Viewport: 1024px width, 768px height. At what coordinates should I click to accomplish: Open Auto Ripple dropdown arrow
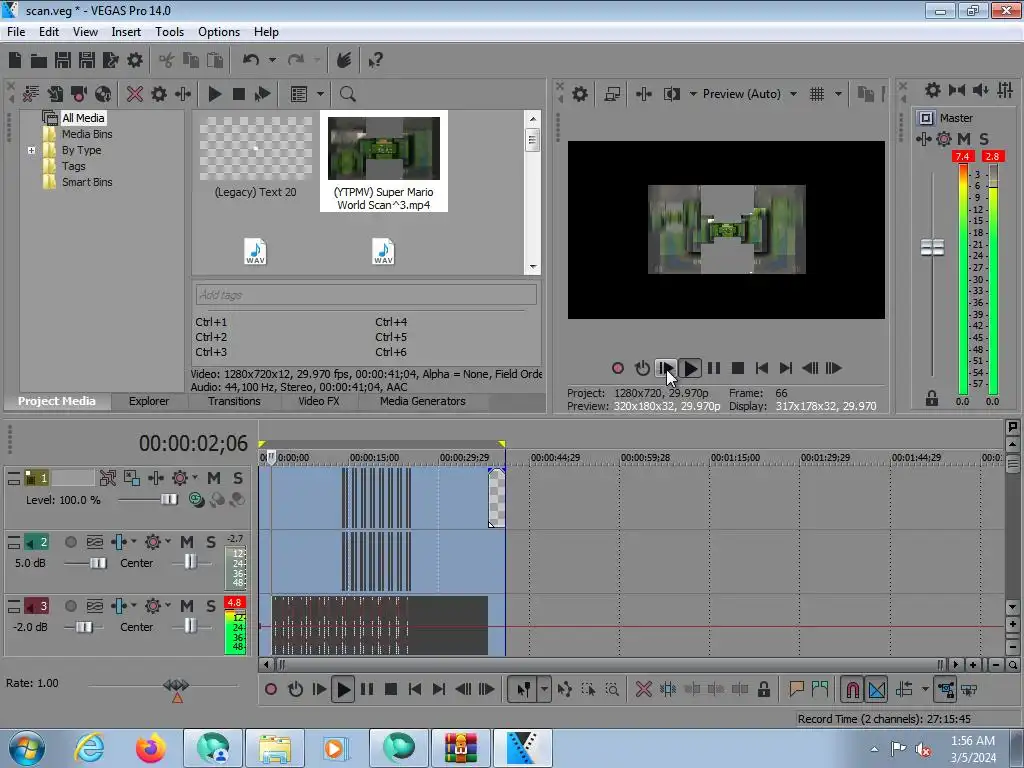tap(925, 689)
